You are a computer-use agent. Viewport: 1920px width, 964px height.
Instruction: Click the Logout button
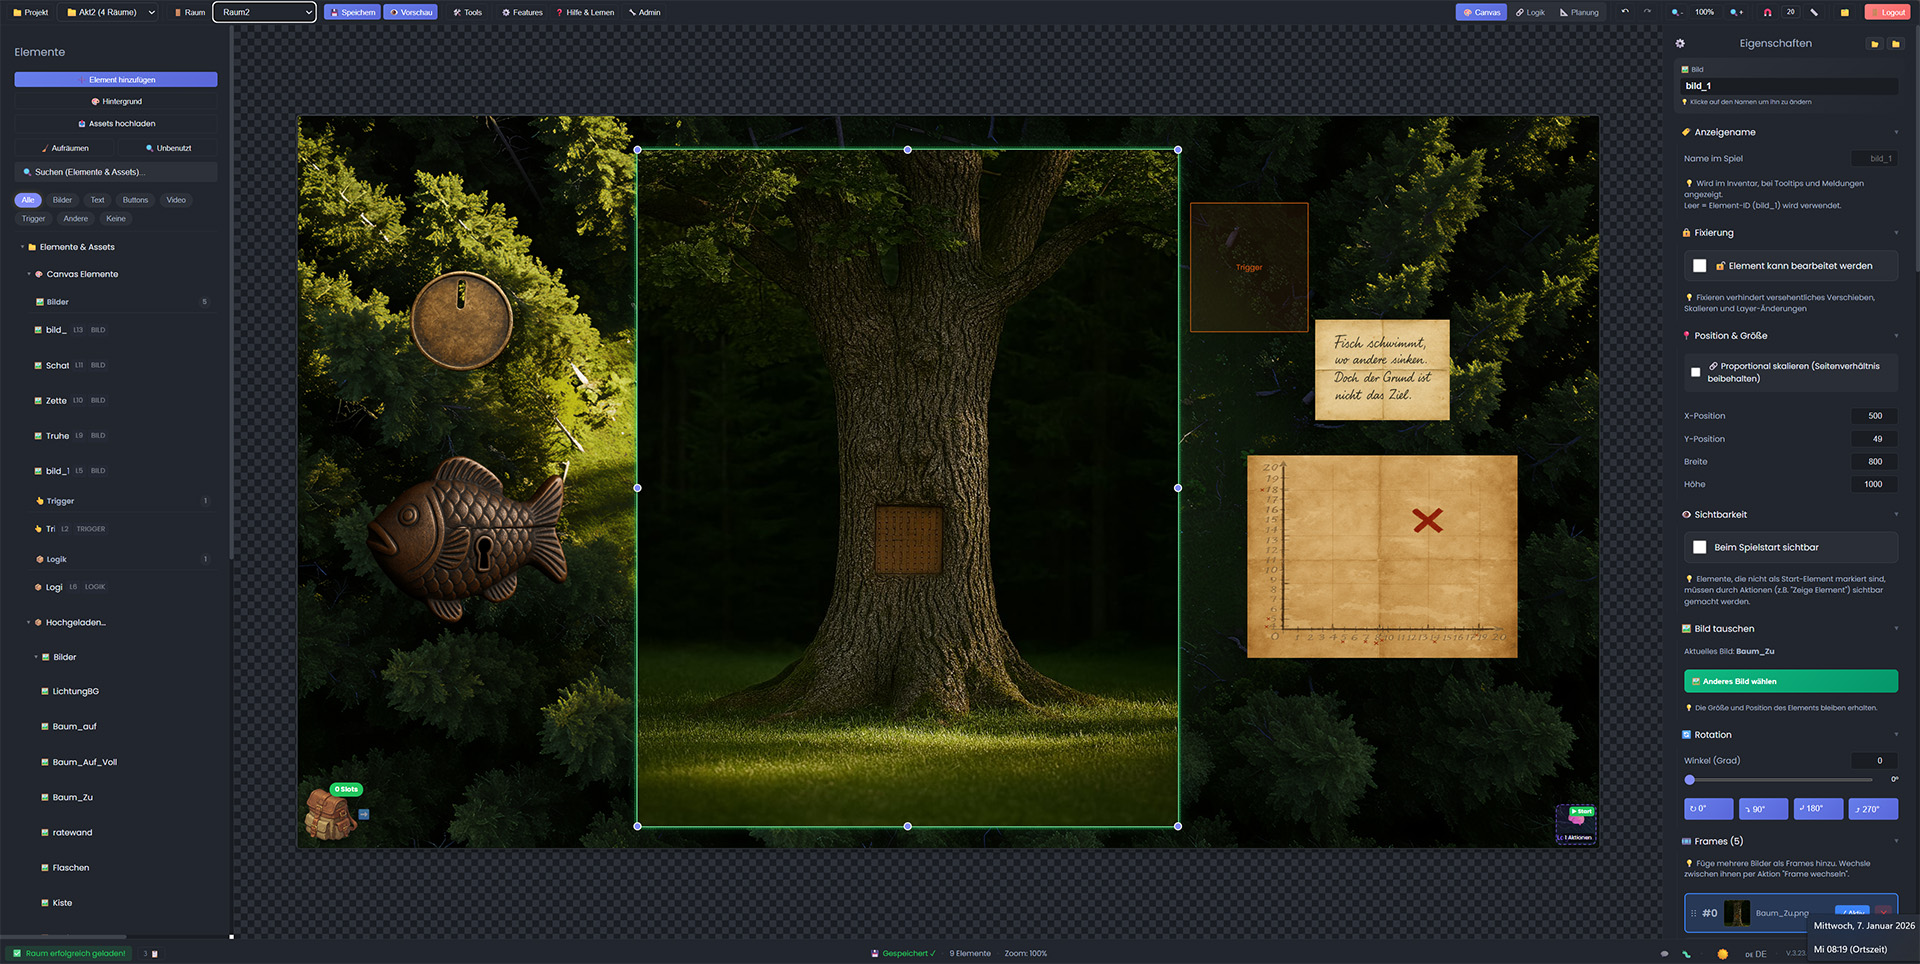click(x=1887, y=12)
